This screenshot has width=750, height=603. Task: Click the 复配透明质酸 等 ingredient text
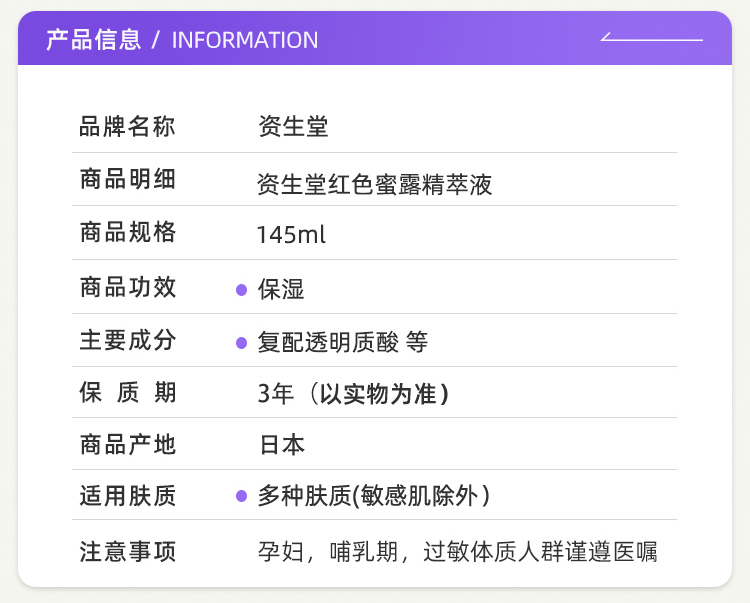point(343,342)
